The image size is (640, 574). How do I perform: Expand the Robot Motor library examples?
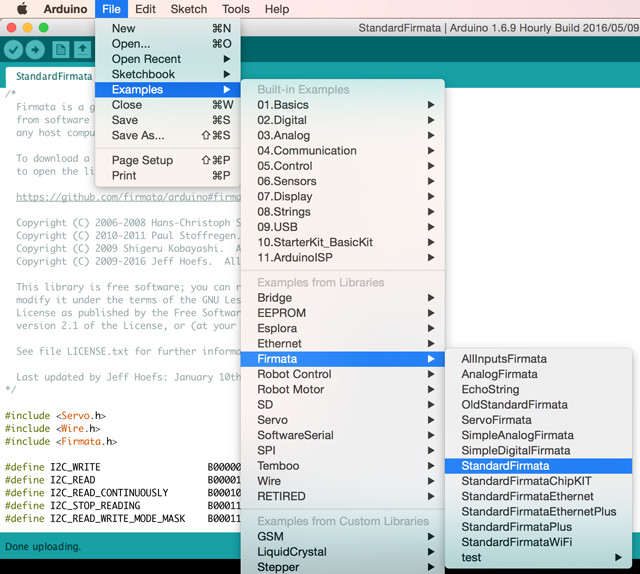point(343,389)
